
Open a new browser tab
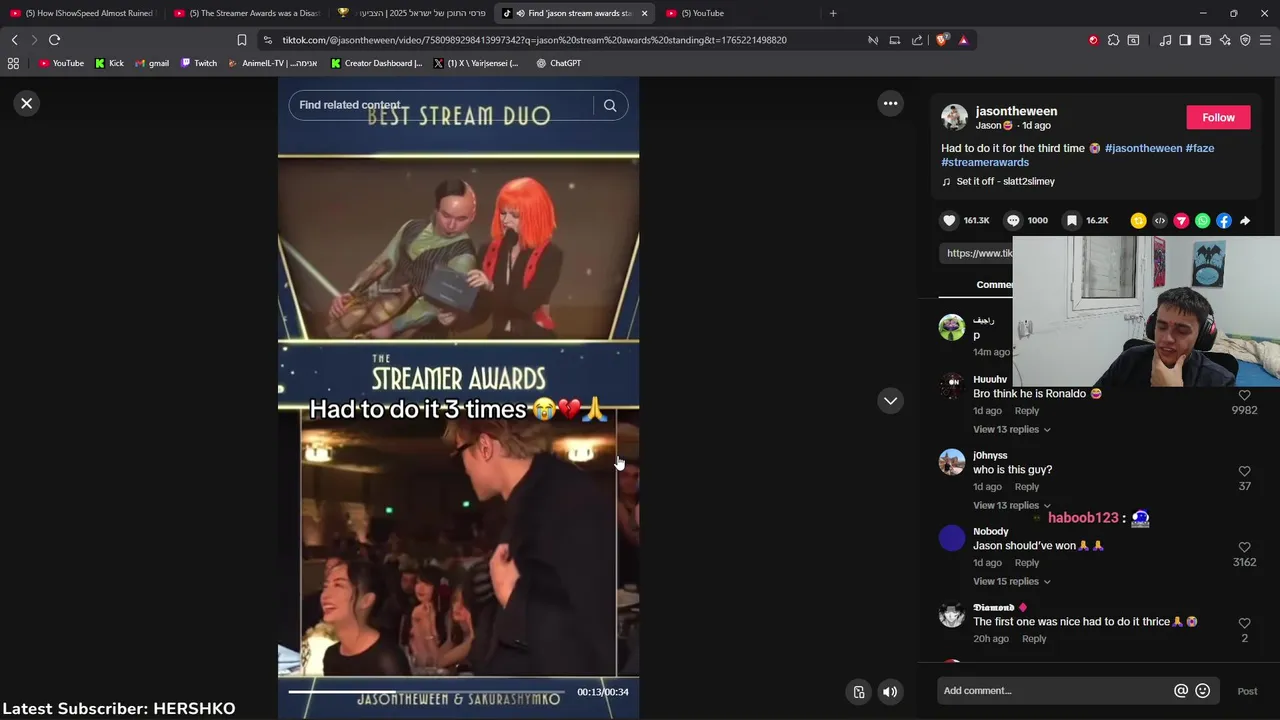[833, 13]
